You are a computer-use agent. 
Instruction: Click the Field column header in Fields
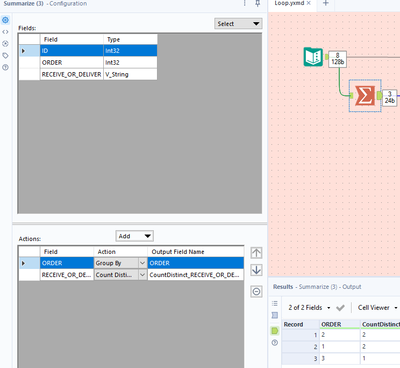(x=71, y=39)
